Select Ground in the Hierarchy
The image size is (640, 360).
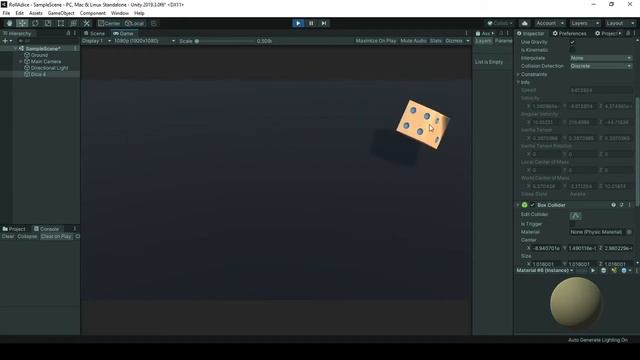click(39, 55)
